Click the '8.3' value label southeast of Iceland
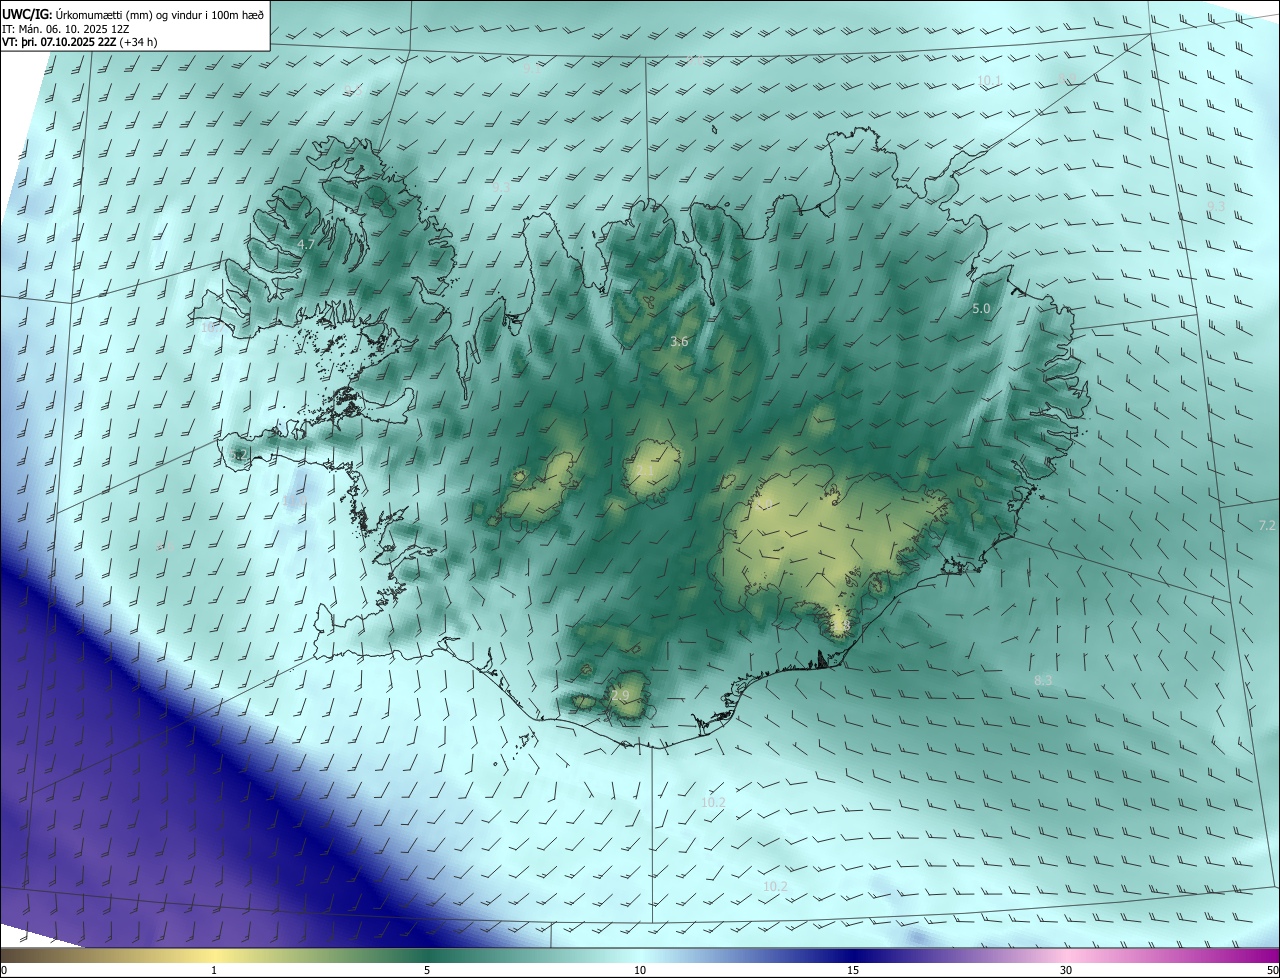1280x978 pixels. point(1043,680)
